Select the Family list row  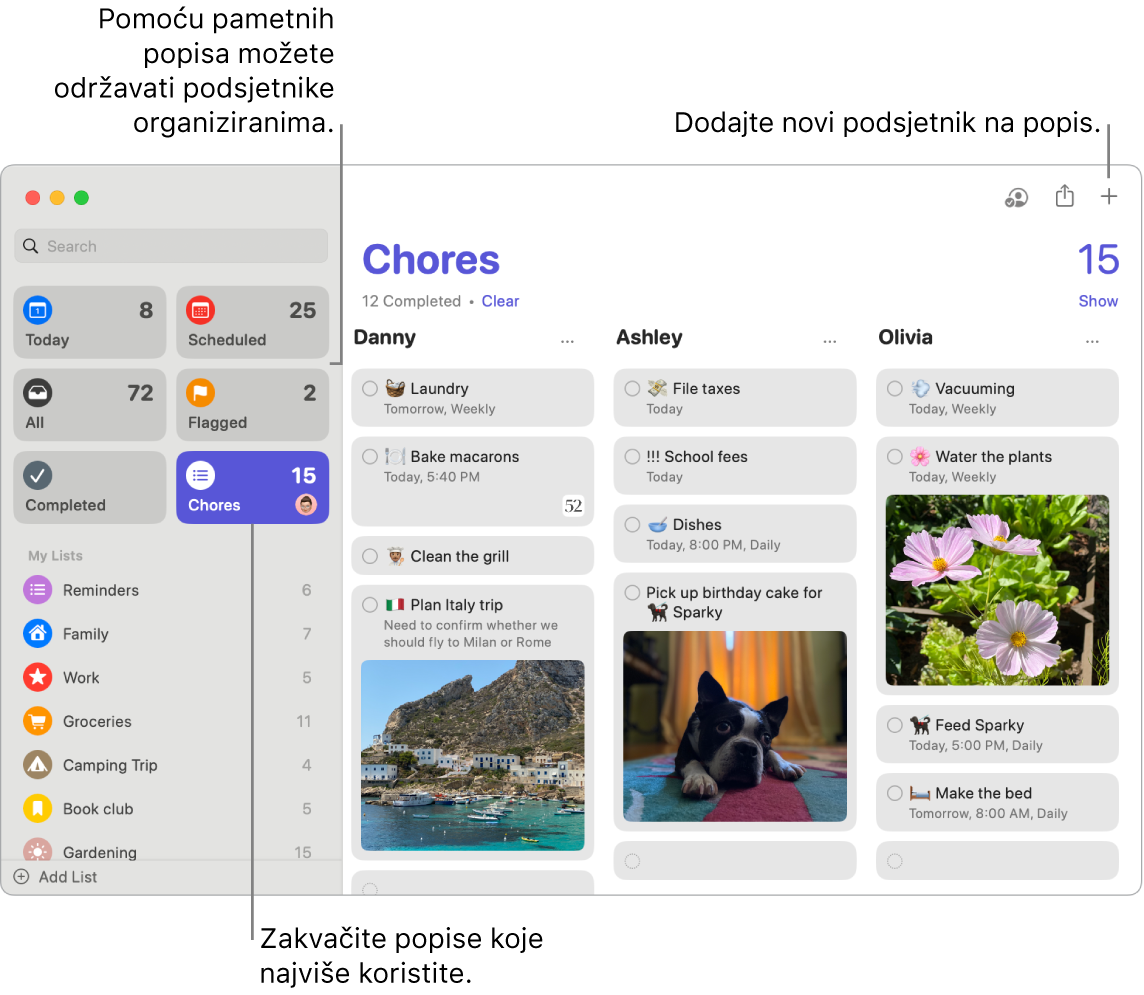pyautogui.click(x=171, y=633)
